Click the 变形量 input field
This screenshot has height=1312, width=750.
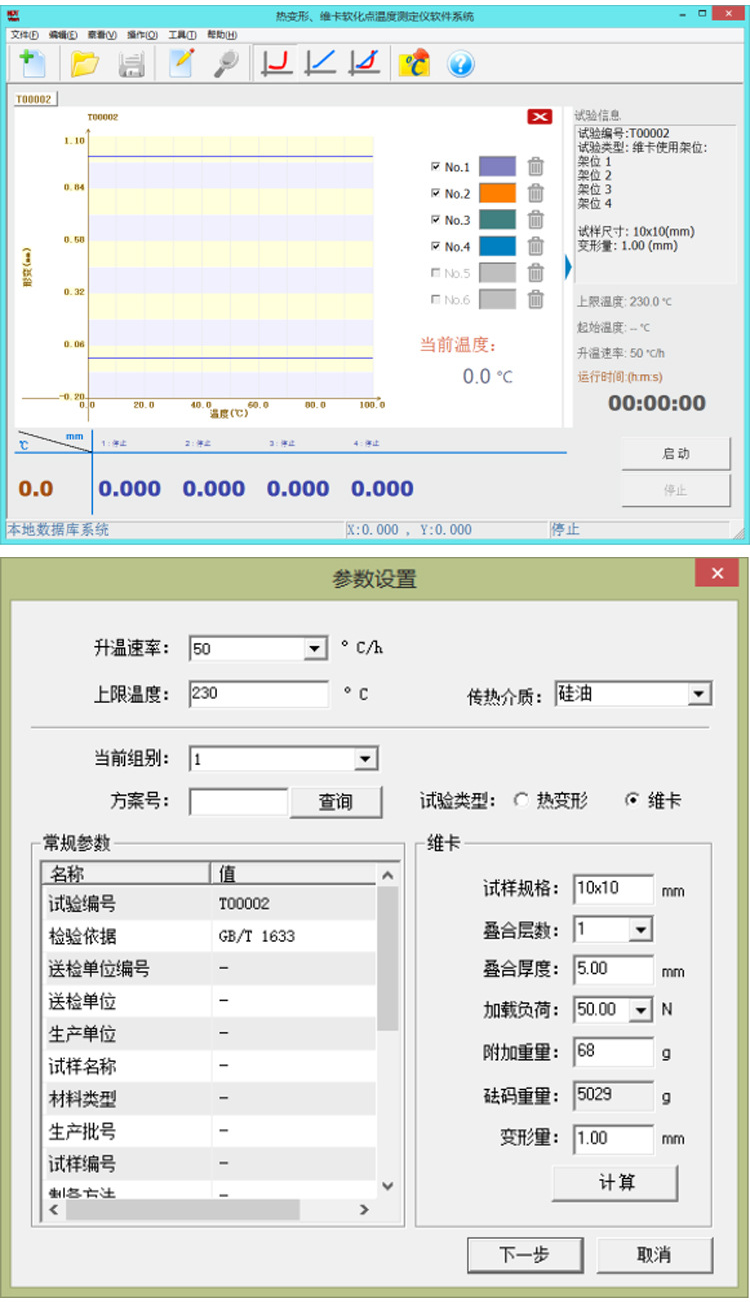pyautogui.click(x=614, y=1138)
